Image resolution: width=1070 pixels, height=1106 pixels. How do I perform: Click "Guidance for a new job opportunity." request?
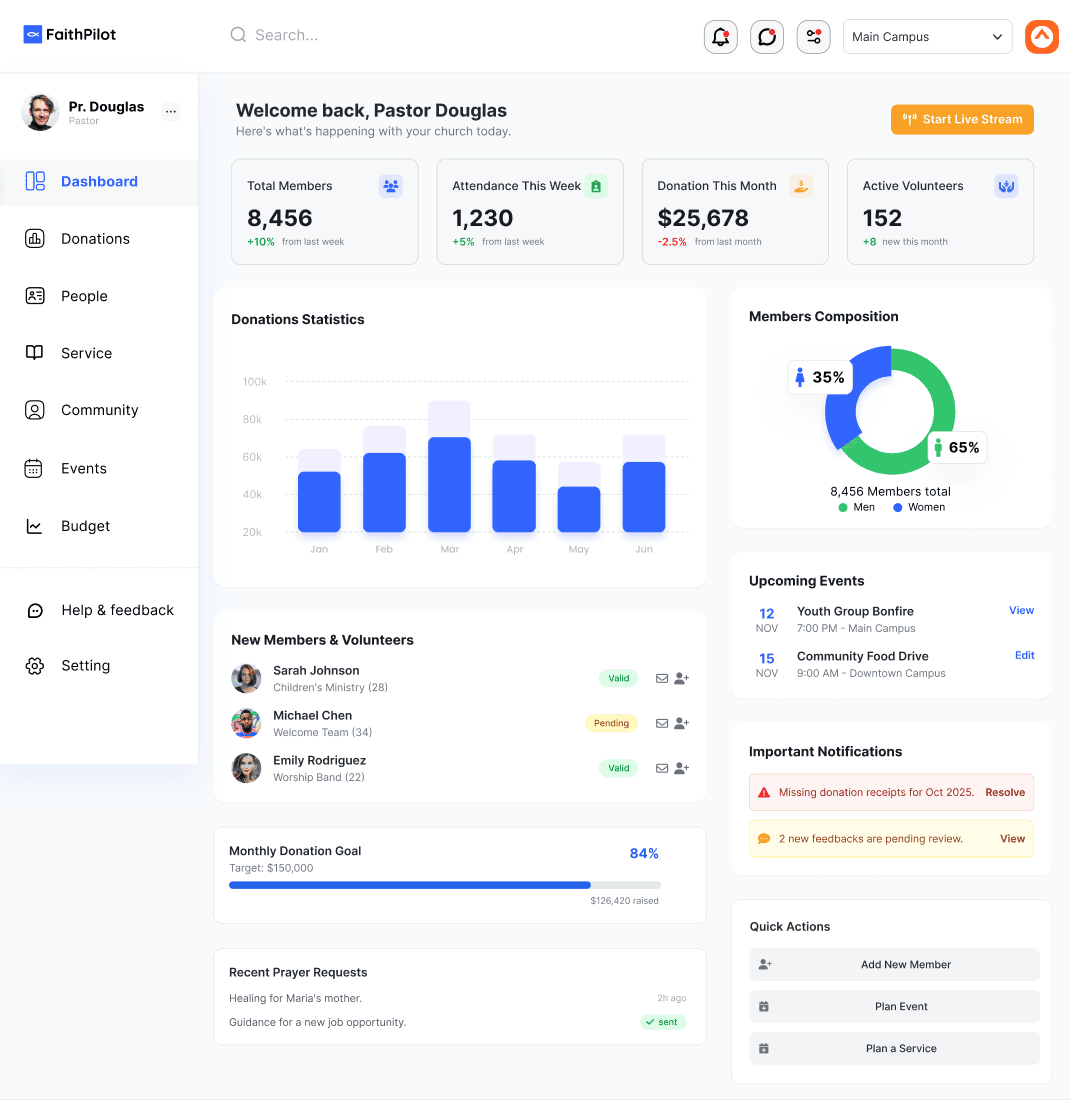tap(317, 1022)
